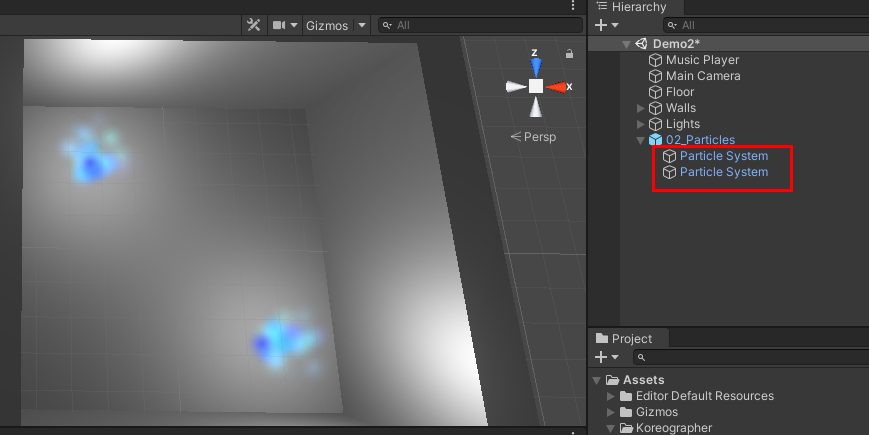Image resolution: width=869 pixels, height=435 pixels.
Task: Collapse the Koreographer folder
Action: [611, 428]
